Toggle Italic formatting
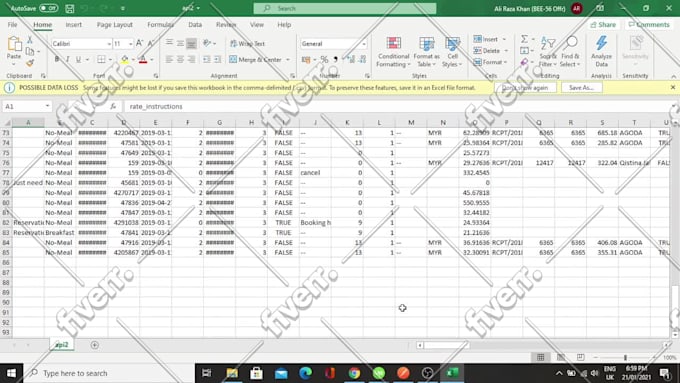The image size is (680, 383). 67,59
